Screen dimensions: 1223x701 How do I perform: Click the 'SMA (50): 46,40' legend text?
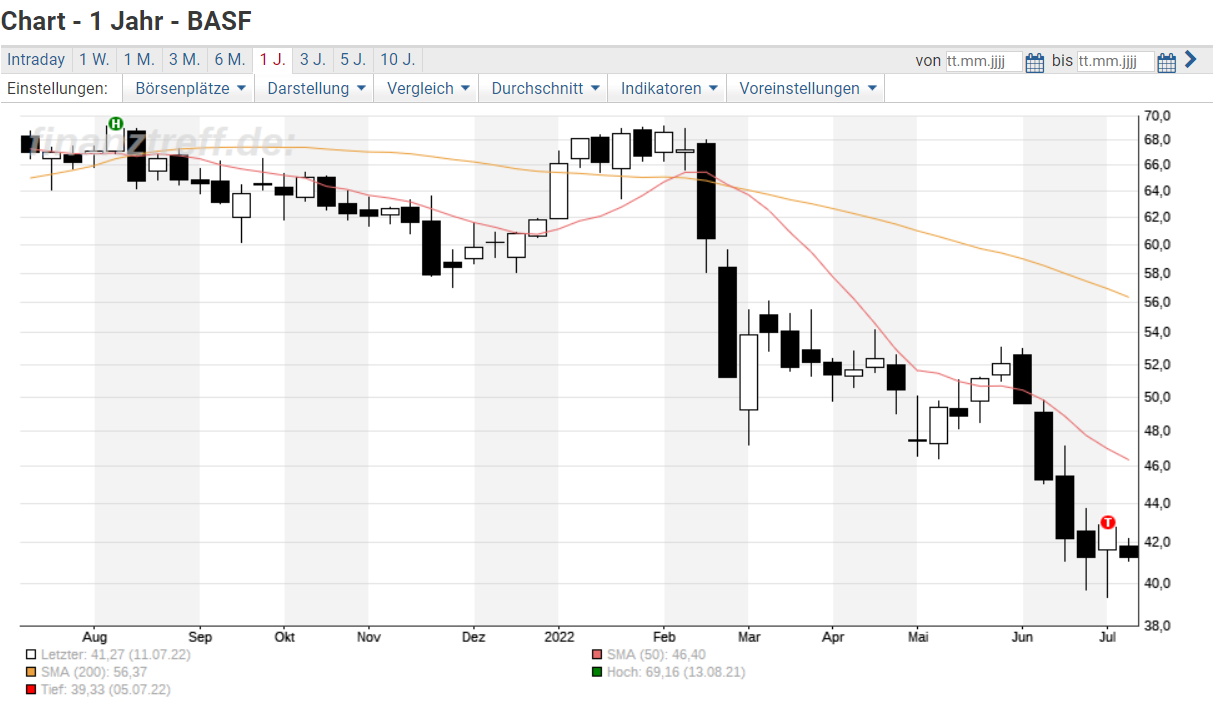pyautogui.click(x=656, y=655)
